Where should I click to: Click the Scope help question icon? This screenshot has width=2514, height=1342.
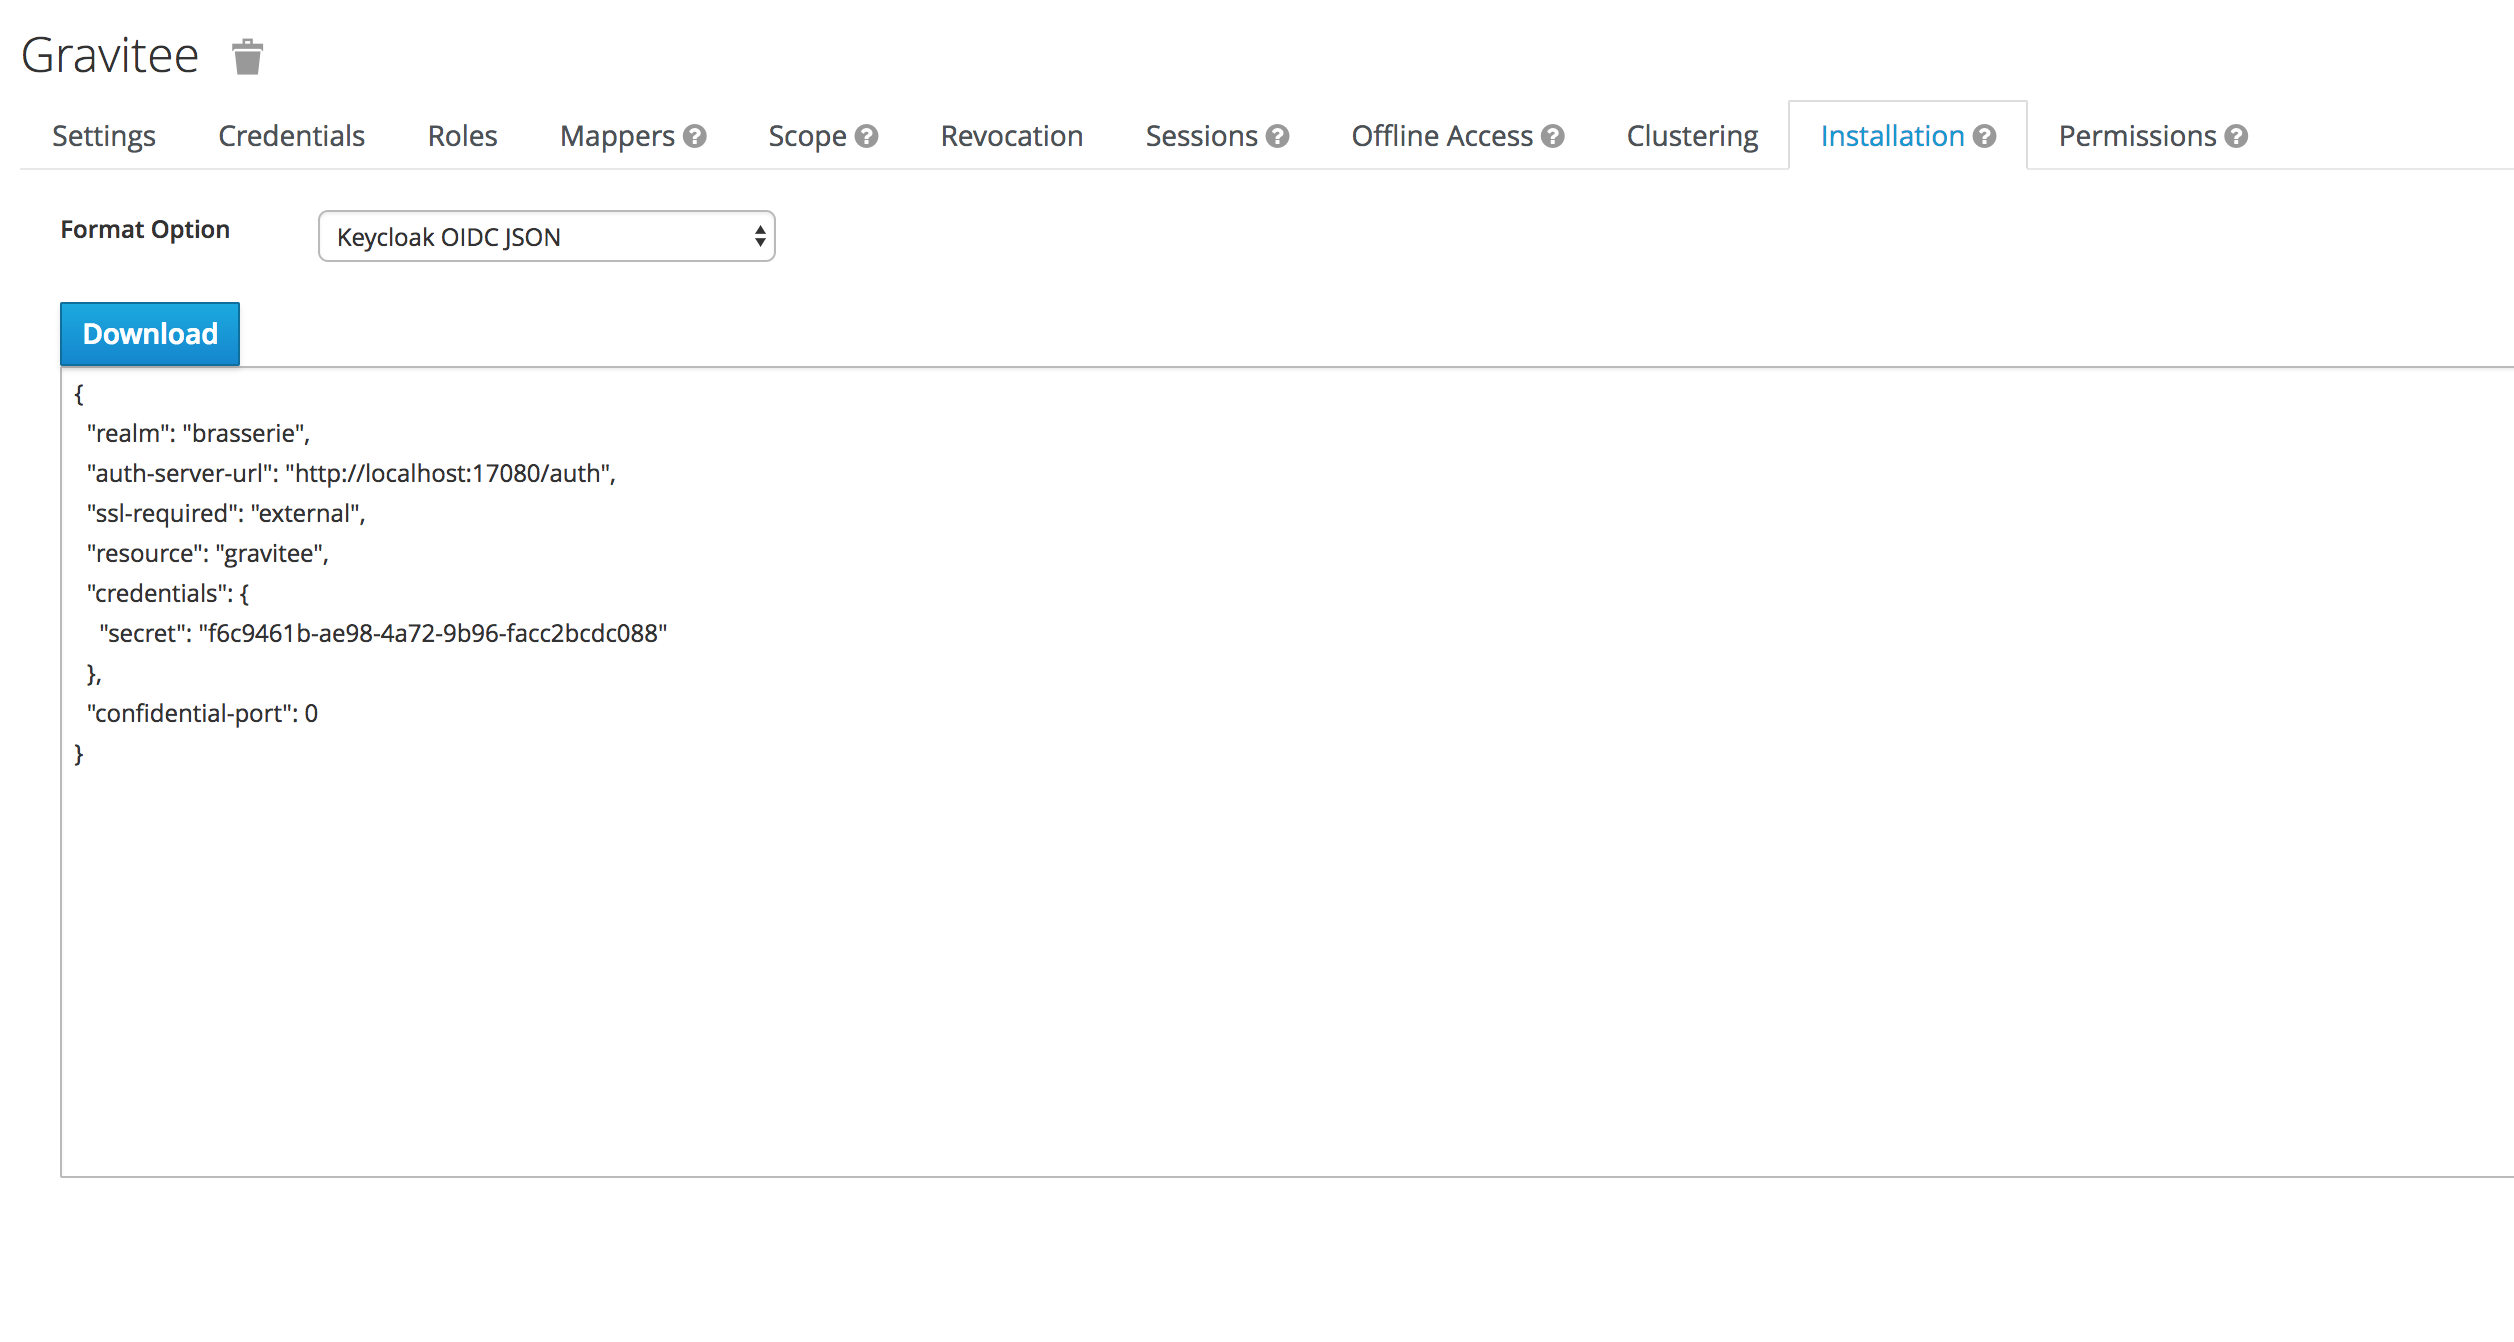867,136
